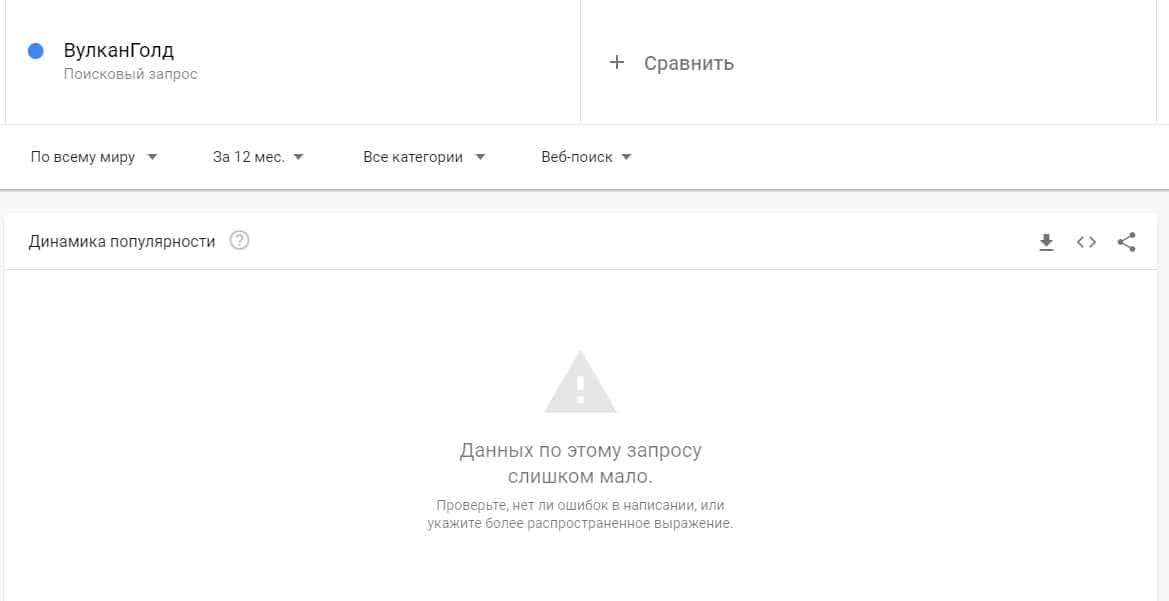This screenshot has height=601, width=1169.
Task: Open the По всему миру region dropdown
Action: 94,157
